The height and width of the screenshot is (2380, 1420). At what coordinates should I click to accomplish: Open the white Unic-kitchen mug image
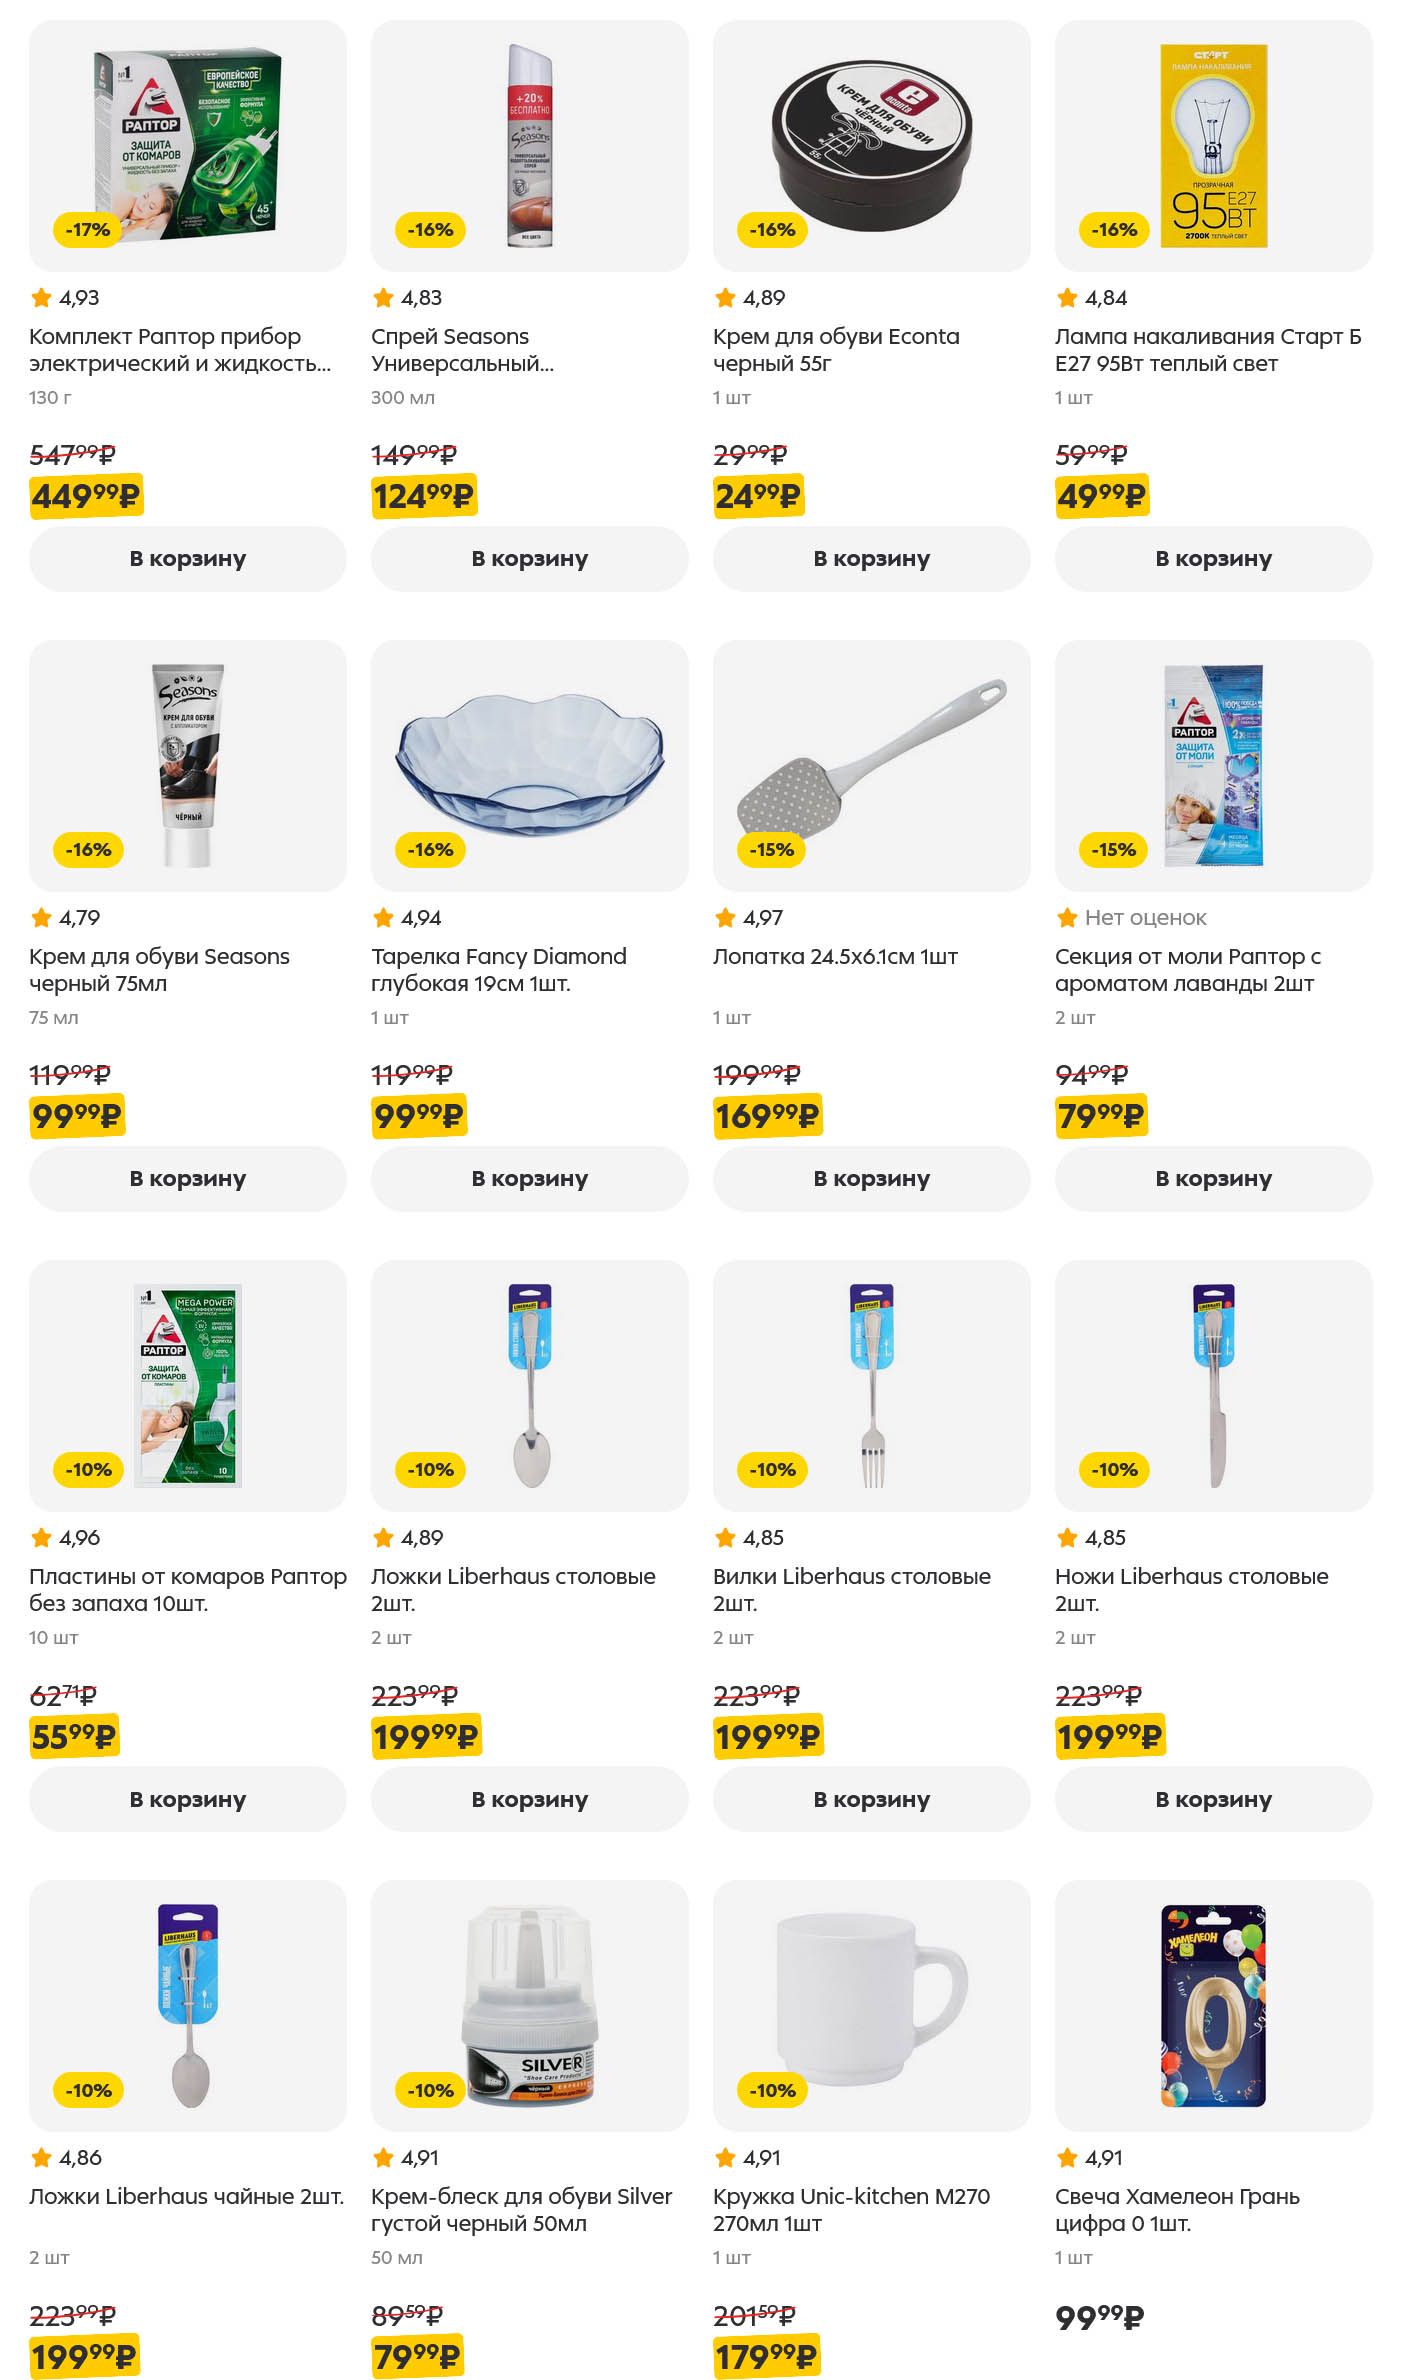[871, 2005]
